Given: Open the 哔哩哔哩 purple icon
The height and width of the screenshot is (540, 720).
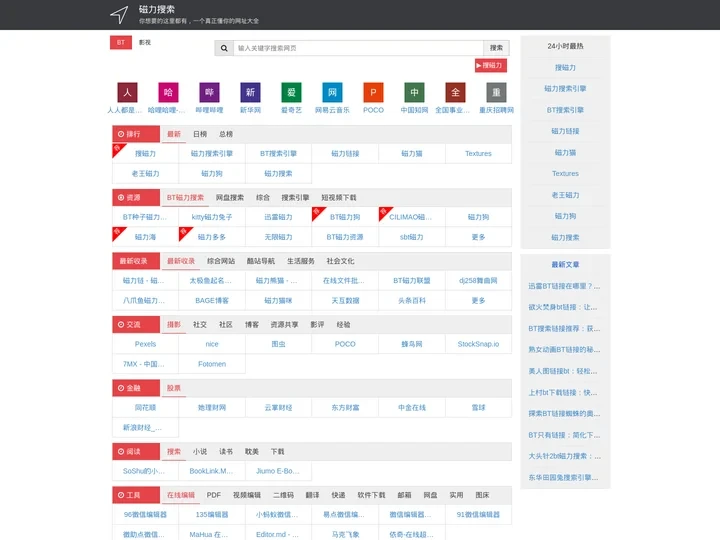Looking at the screenshot, I should (x=209, y=92).
